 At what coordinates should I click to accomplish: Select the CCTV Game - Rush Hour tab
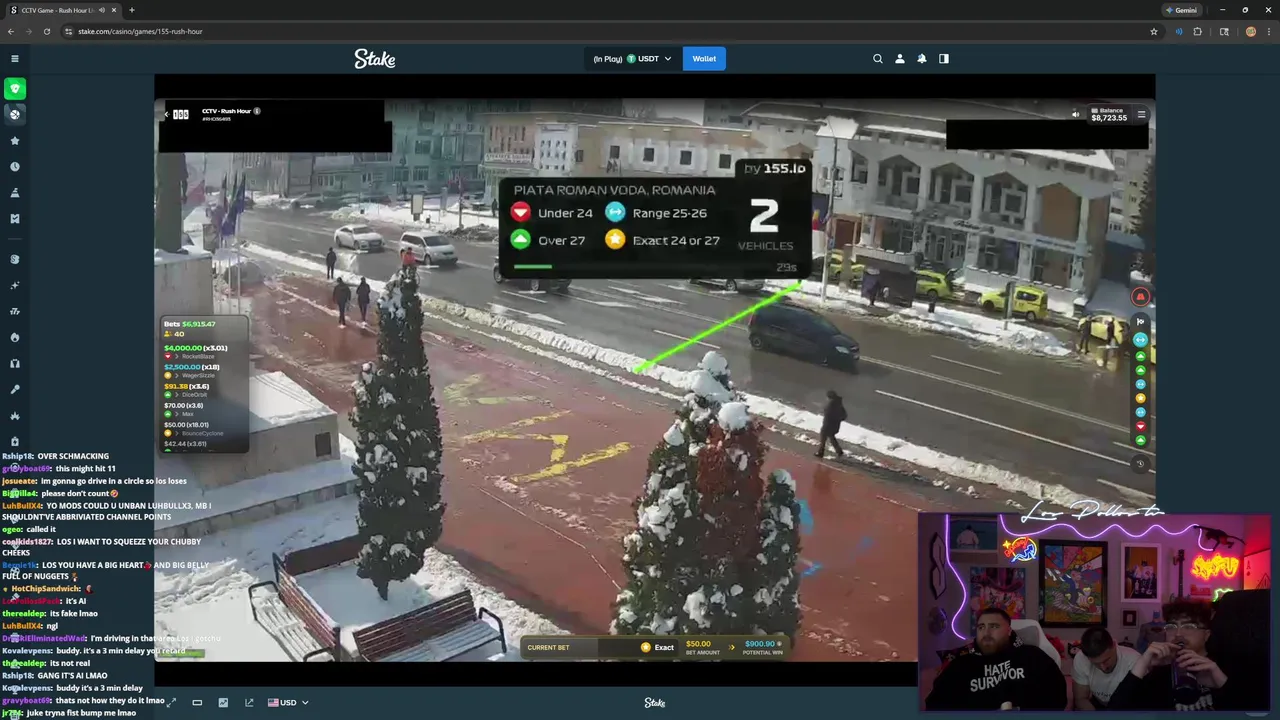pos(63,10)
